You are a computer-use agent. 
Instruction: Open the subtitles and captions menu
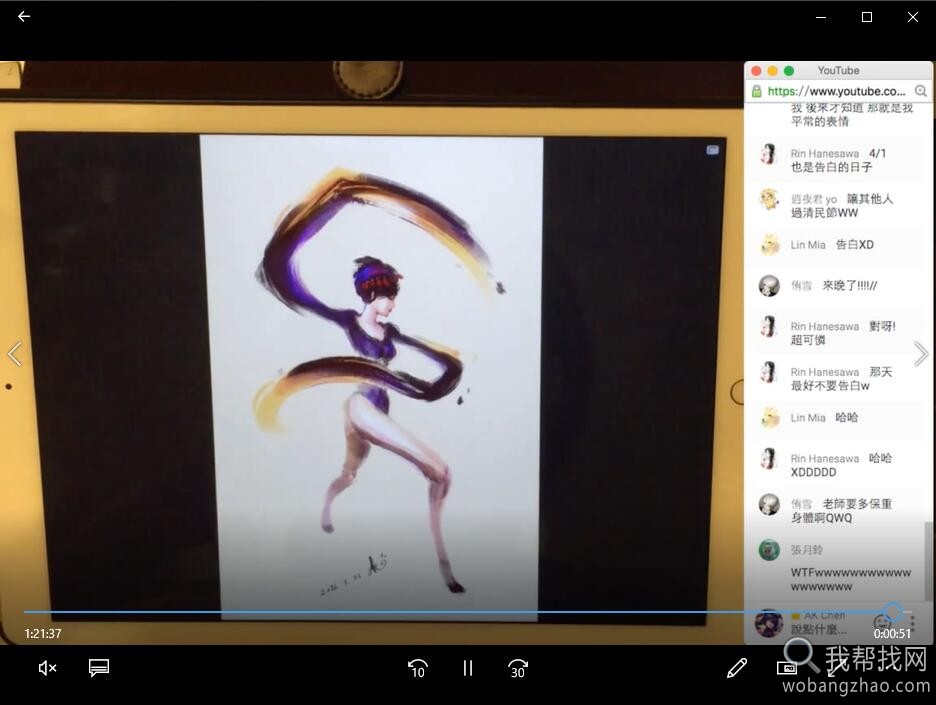(x=99, y=668)
